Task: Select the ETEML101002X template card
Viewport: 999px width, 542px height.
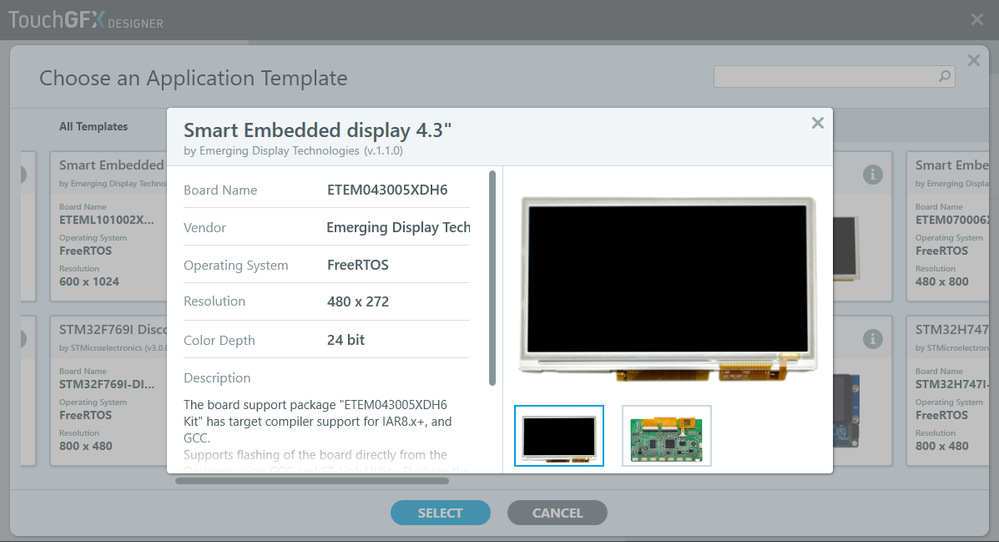Action: (108, 226)
